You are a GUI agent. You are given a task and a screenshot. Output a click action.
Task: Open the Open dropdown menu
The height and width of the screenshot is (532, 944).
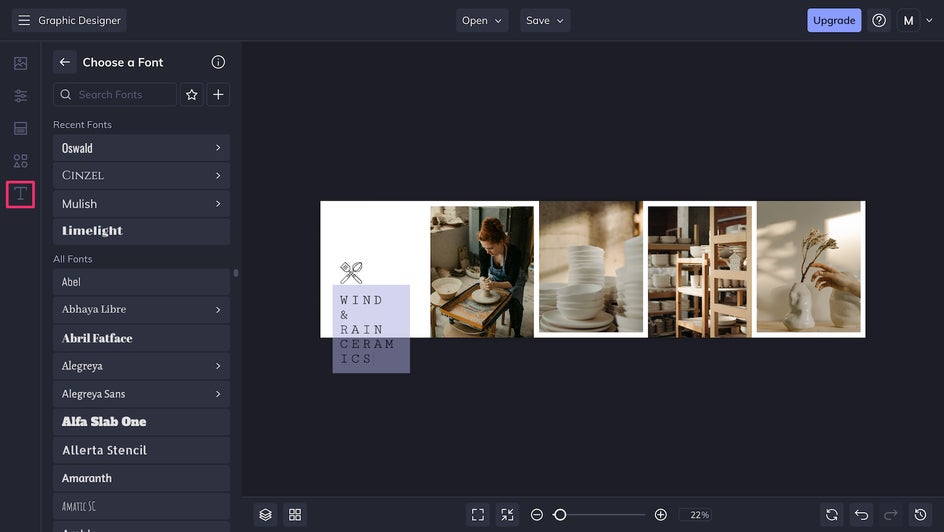tap(482, 20)
